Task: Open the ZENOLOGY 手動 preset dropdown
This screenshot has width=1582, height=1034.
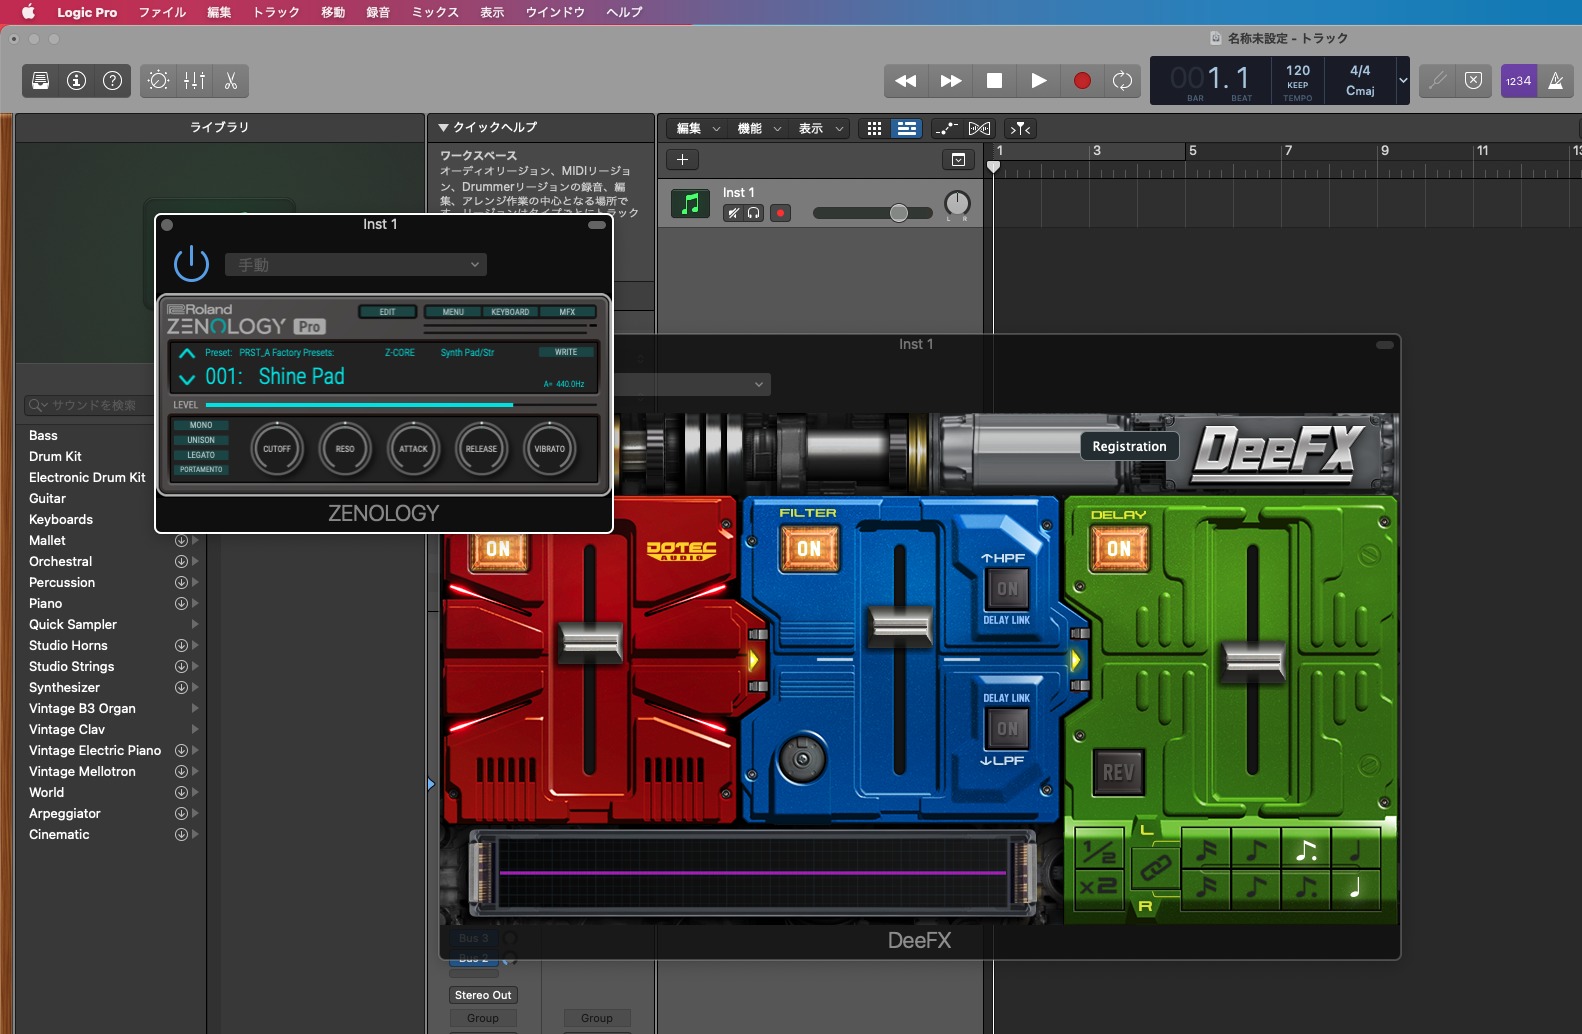Action: [x=356, y=264]
